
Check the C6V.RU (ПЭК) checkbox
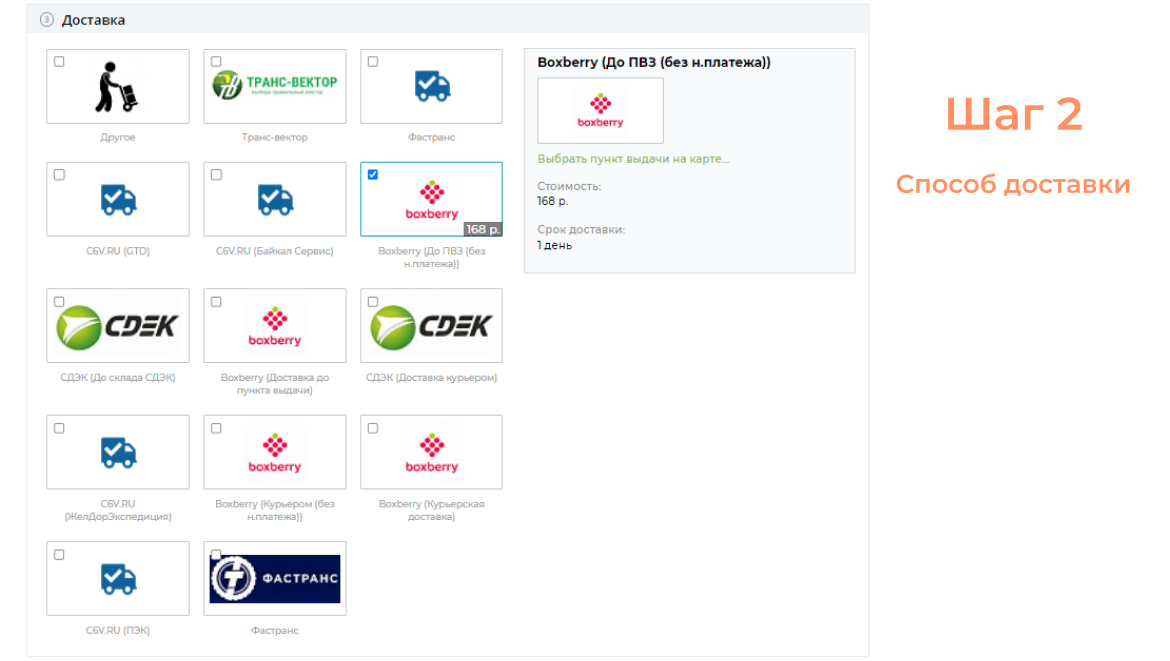coord(59,554)
